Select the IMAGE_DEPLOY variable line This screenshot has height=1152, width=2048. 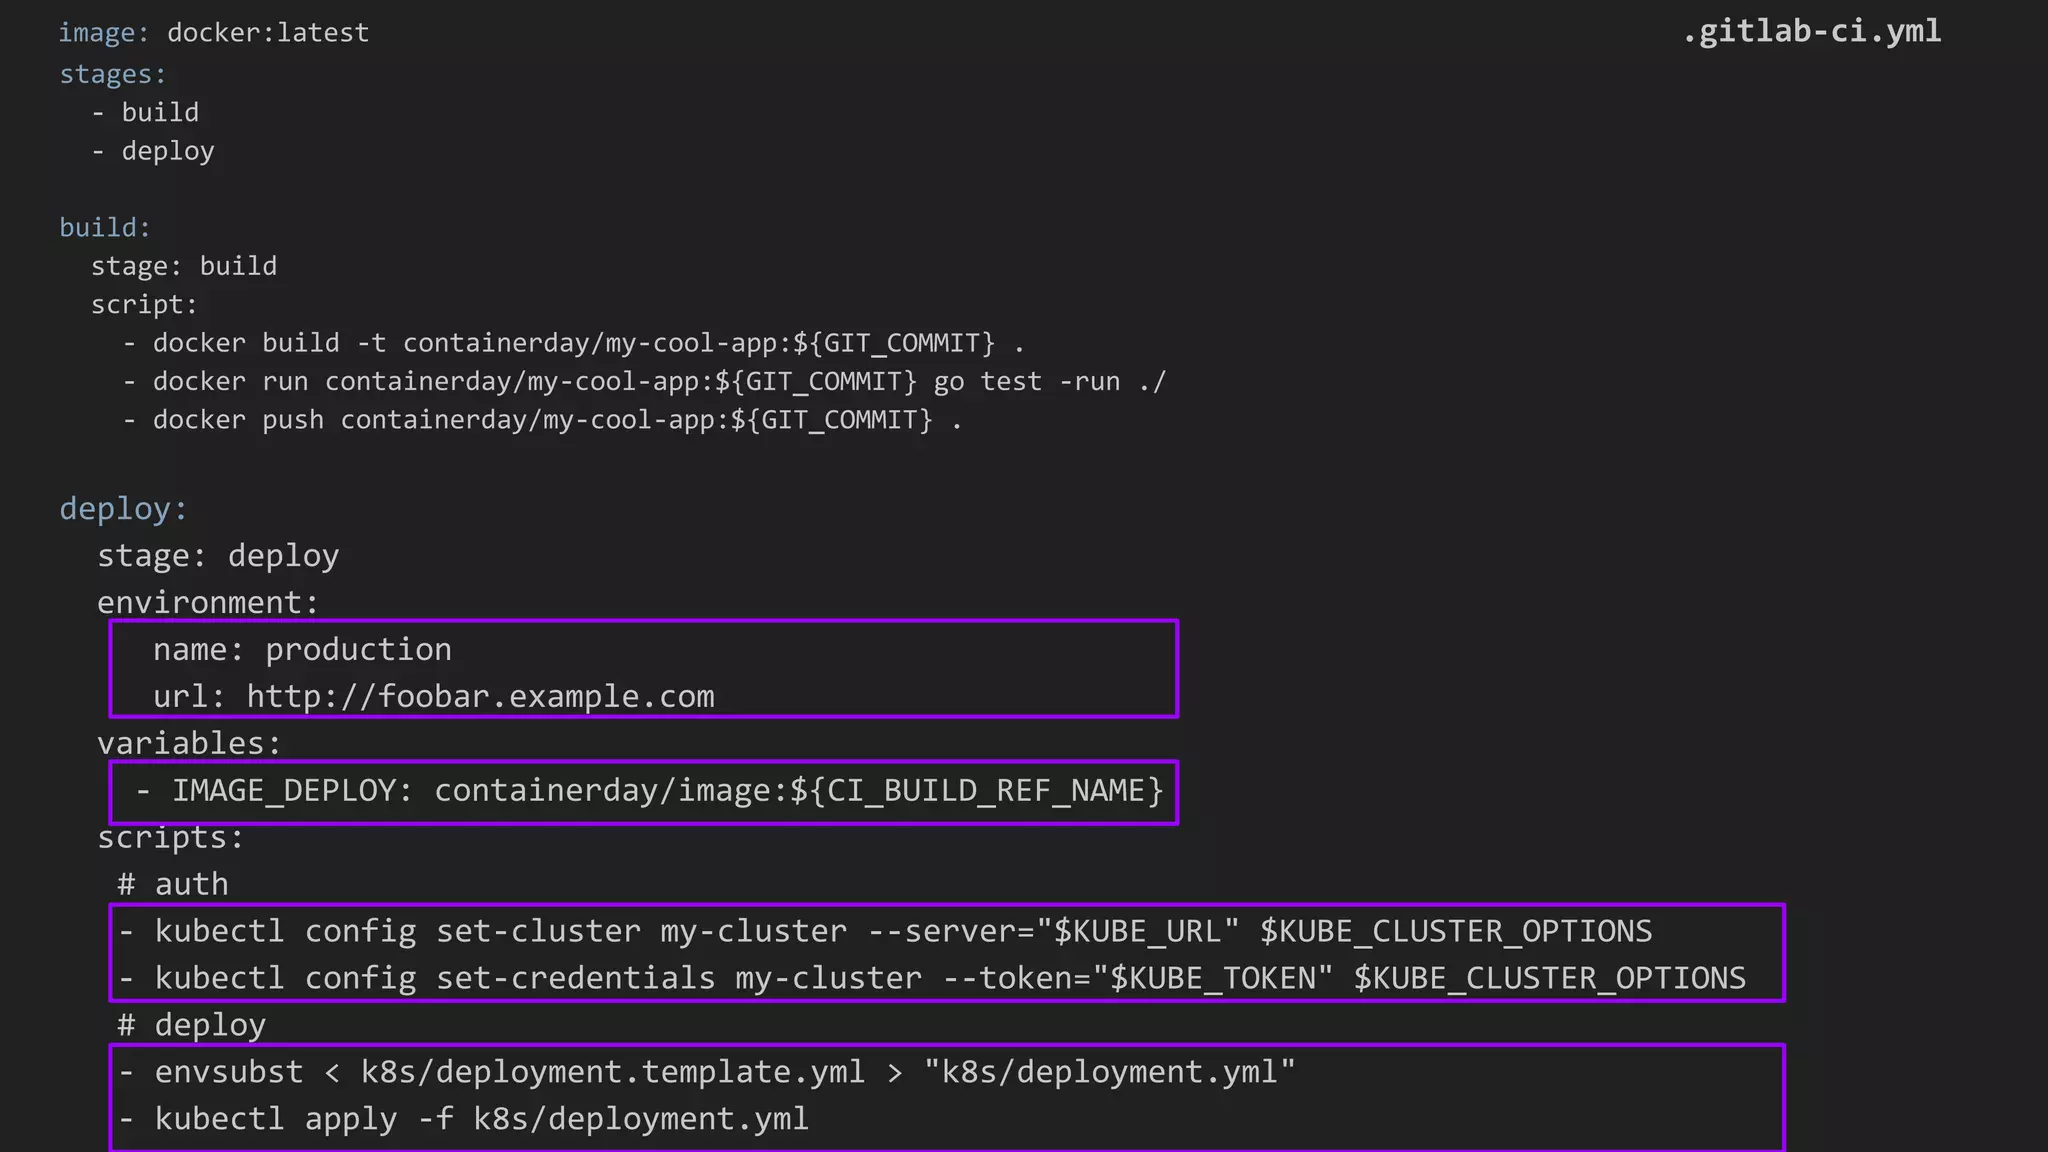[x=650, y=791]
